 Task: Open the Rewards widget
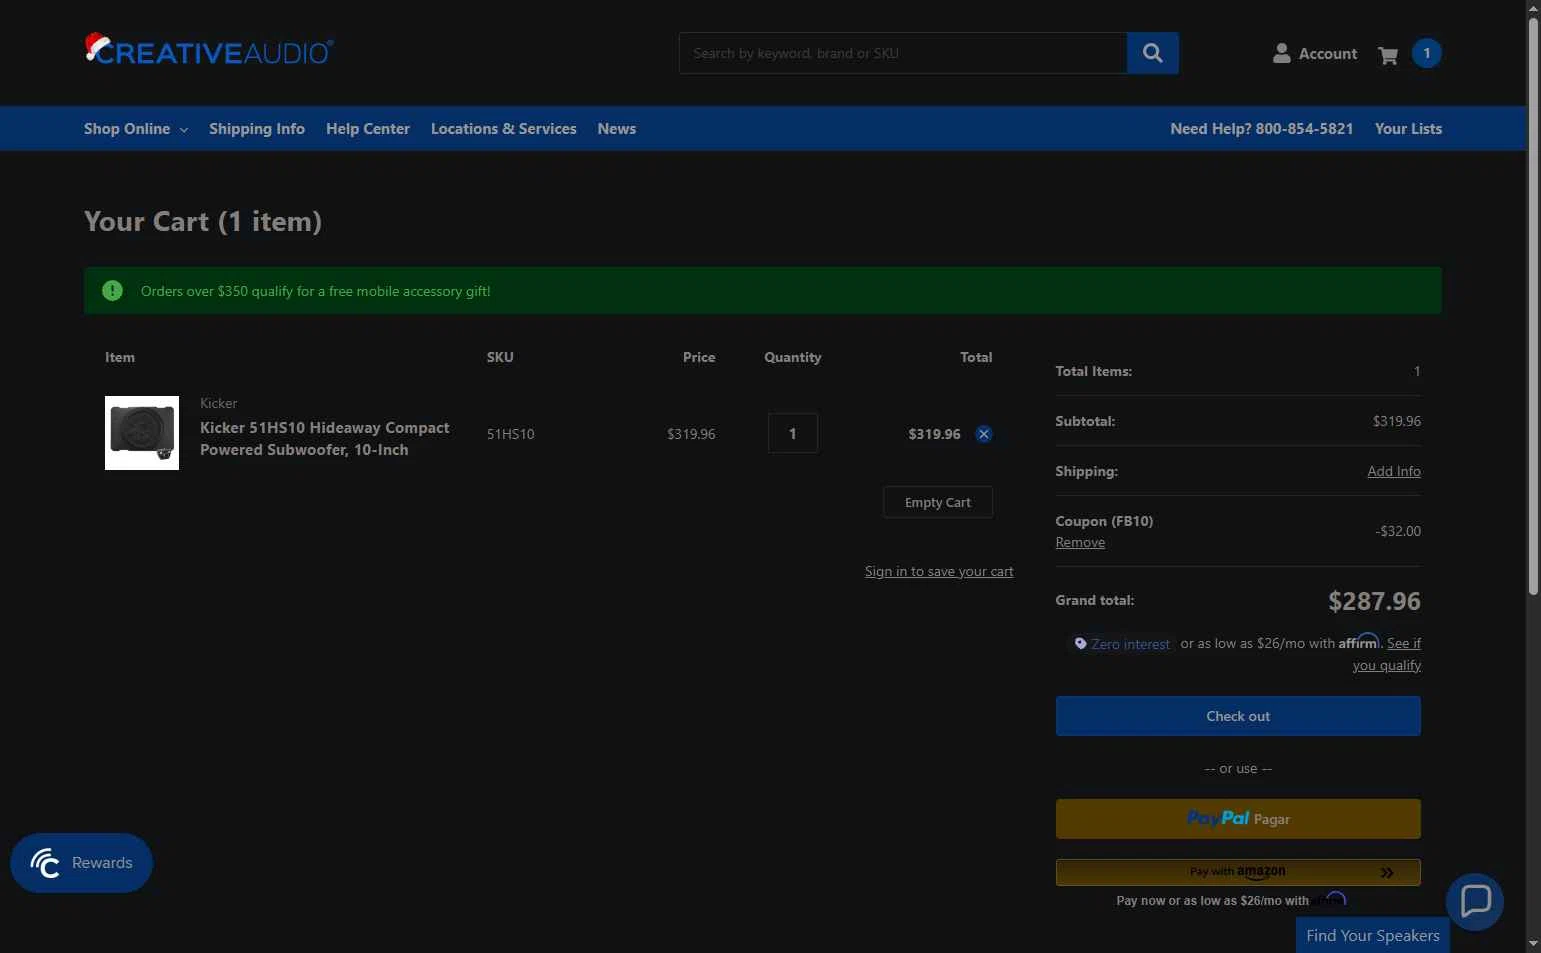point(81,862)
